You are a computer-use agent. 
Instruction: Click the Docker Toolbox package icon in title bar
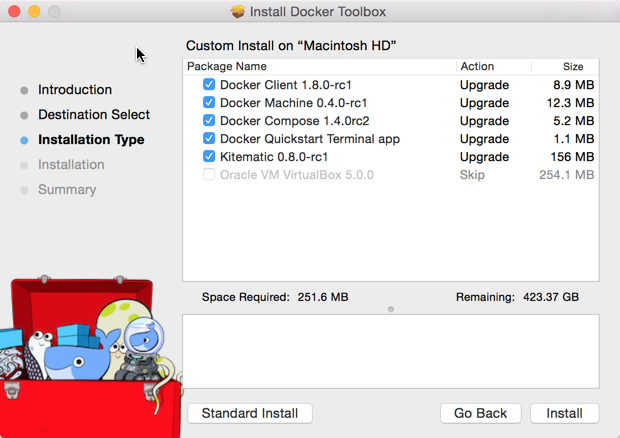coord(238,12)
